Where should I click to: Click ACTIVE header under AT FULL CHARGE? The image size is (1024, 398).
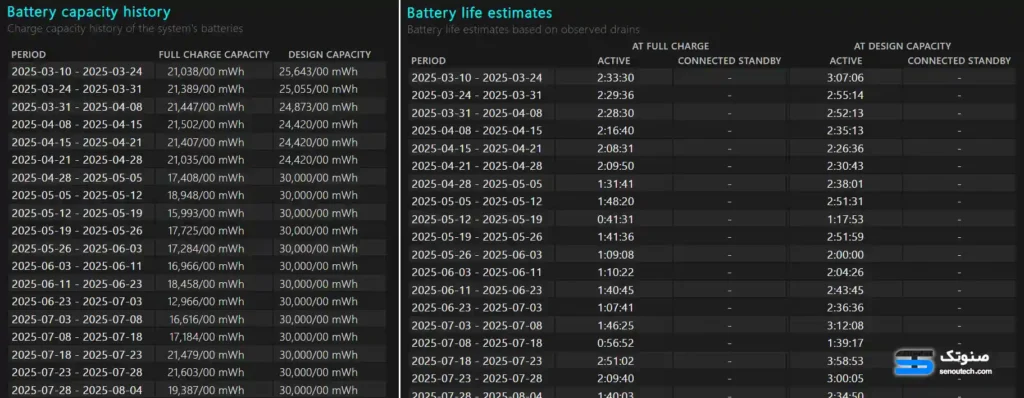[614, 61]
